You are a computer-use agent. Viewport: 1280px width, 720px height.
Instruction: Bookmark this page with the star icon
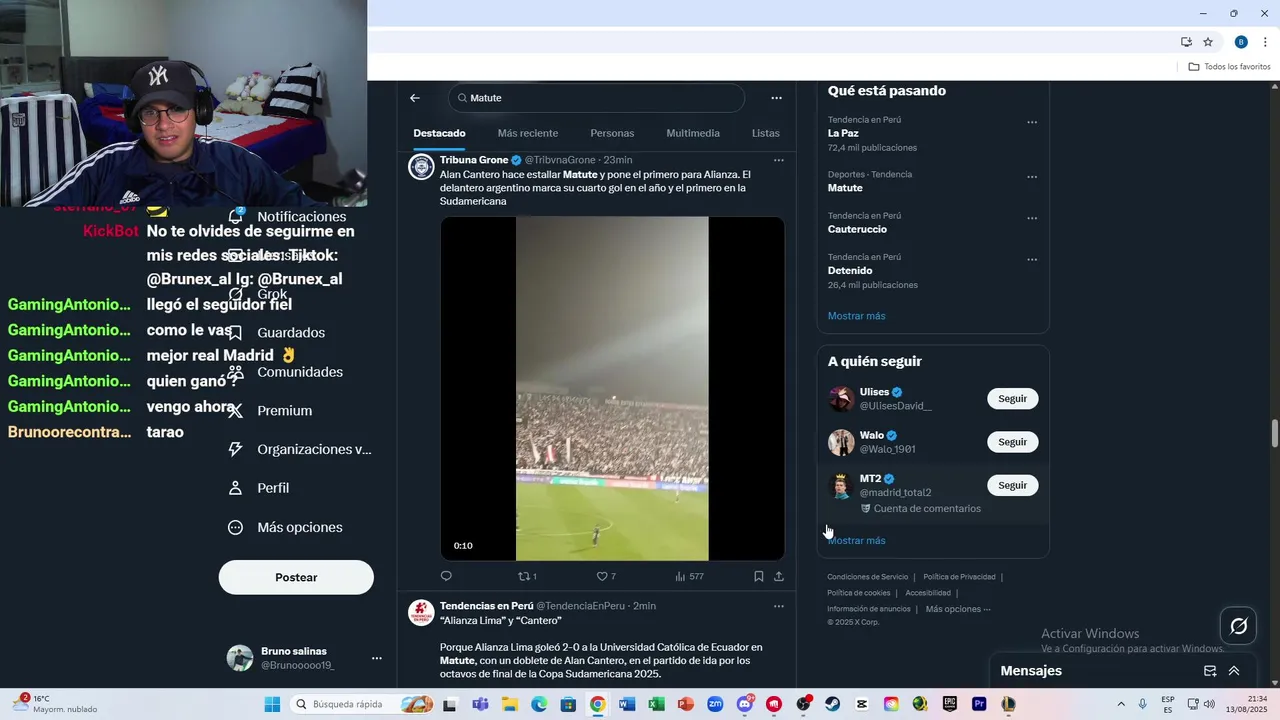click(1208, 42)
